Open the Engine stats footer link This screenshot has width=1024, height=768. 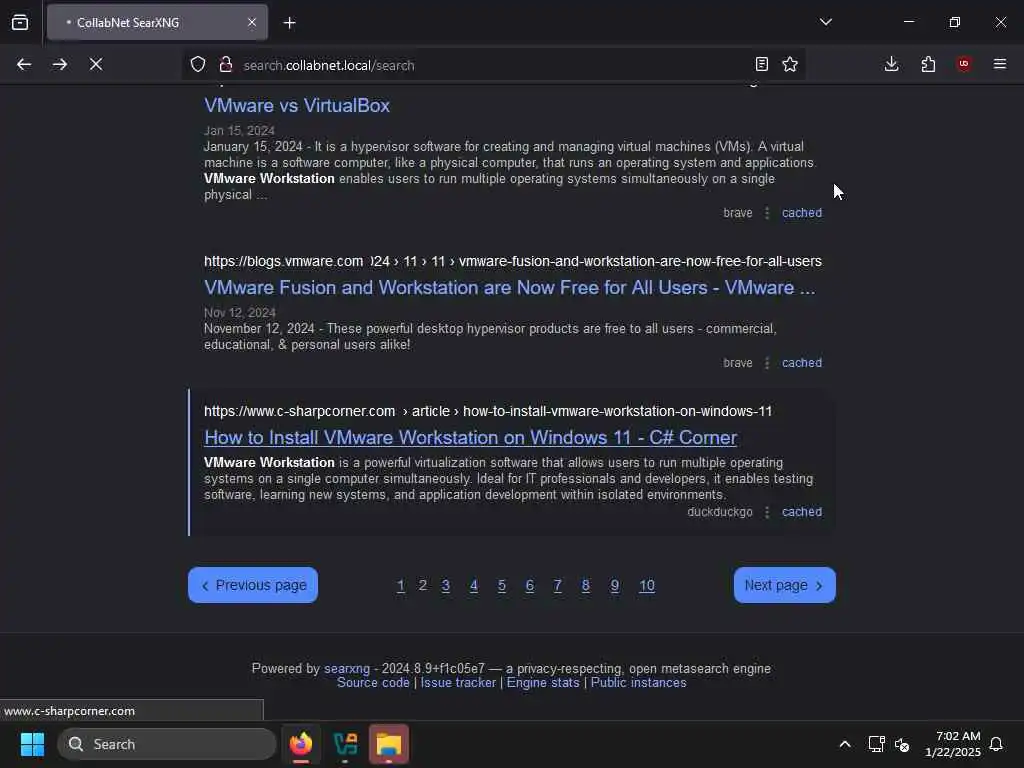pyautogui.click(x=543, y=682)
